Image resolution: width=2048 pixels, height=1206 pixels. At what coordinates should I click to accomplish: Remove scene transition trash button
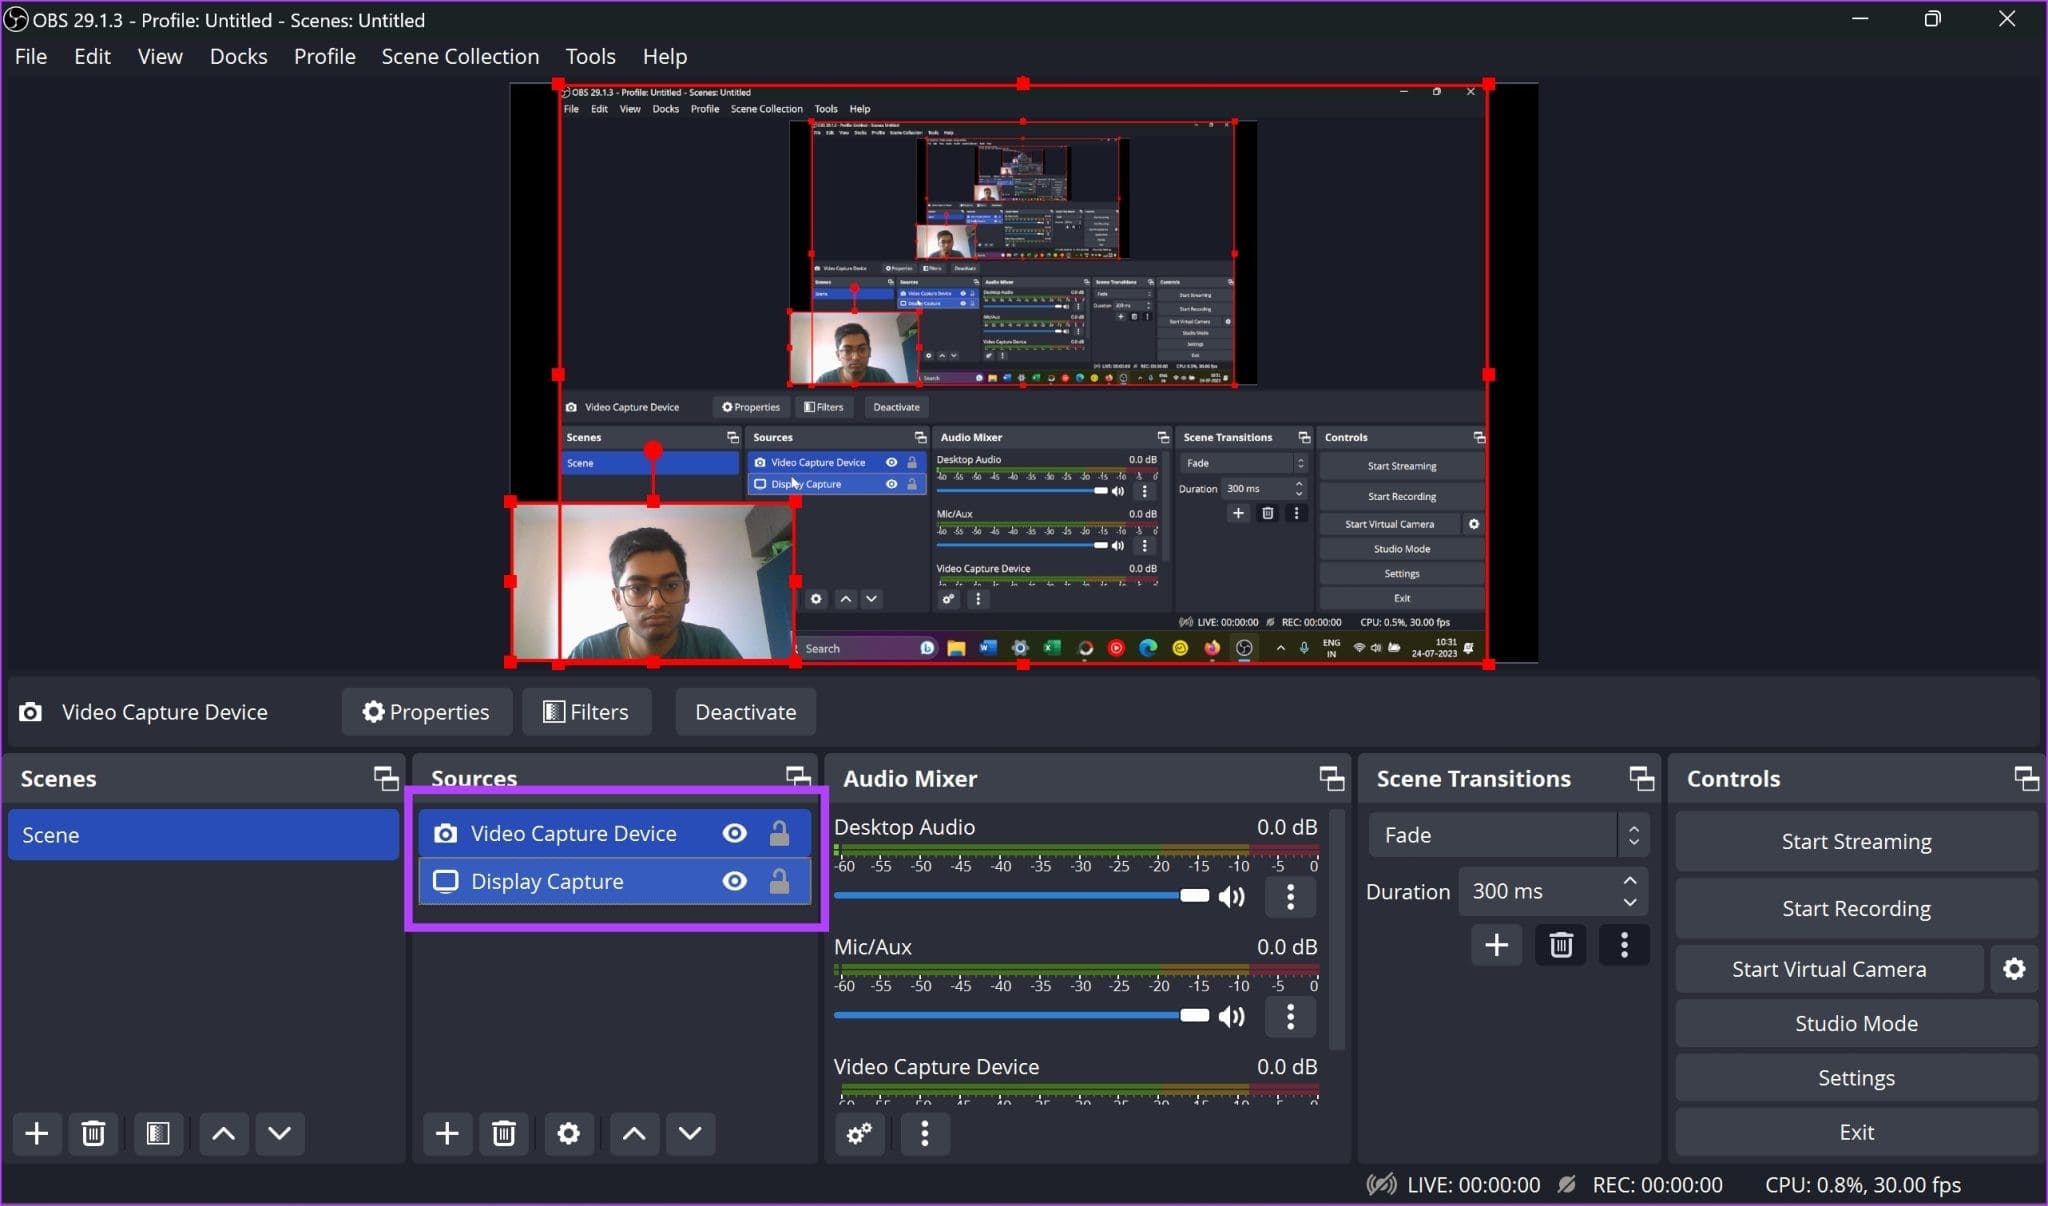pyautogui.click(x=1561, y=945)
